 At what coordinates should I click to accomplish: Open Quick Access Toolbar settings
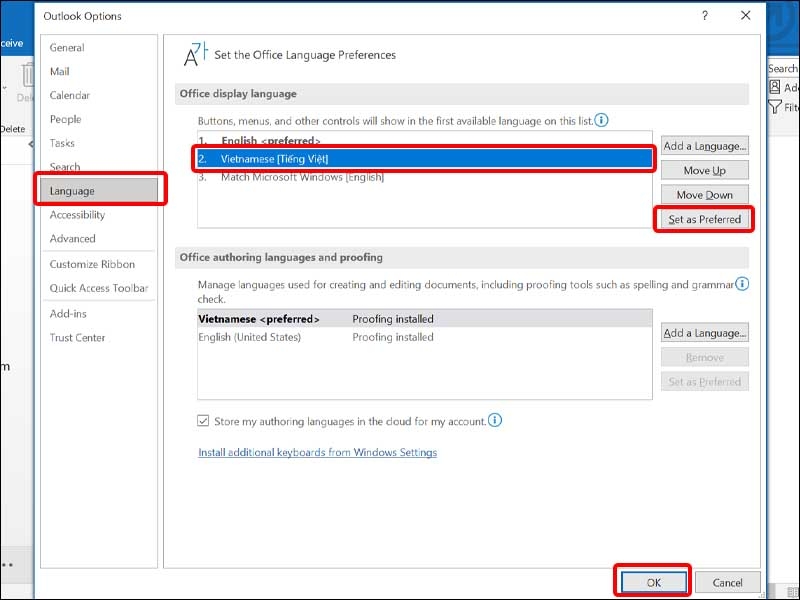[98, 288]
